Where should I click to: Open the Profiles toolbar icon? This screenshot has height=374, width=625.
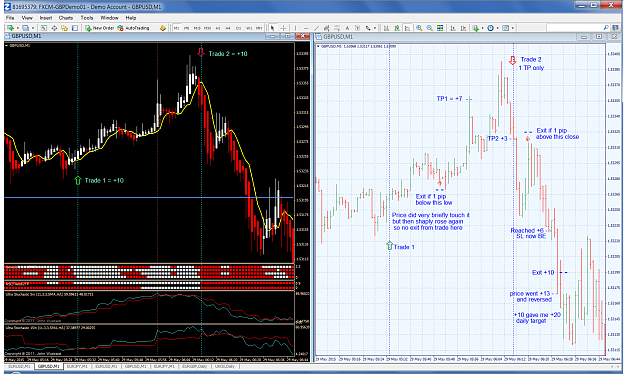(26, 28)
